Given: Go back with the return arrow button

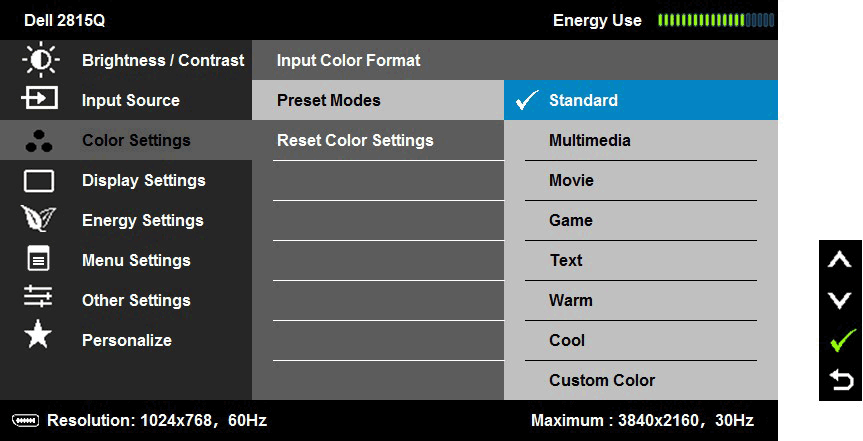Looking at the screenshot, I should (841, 380).
